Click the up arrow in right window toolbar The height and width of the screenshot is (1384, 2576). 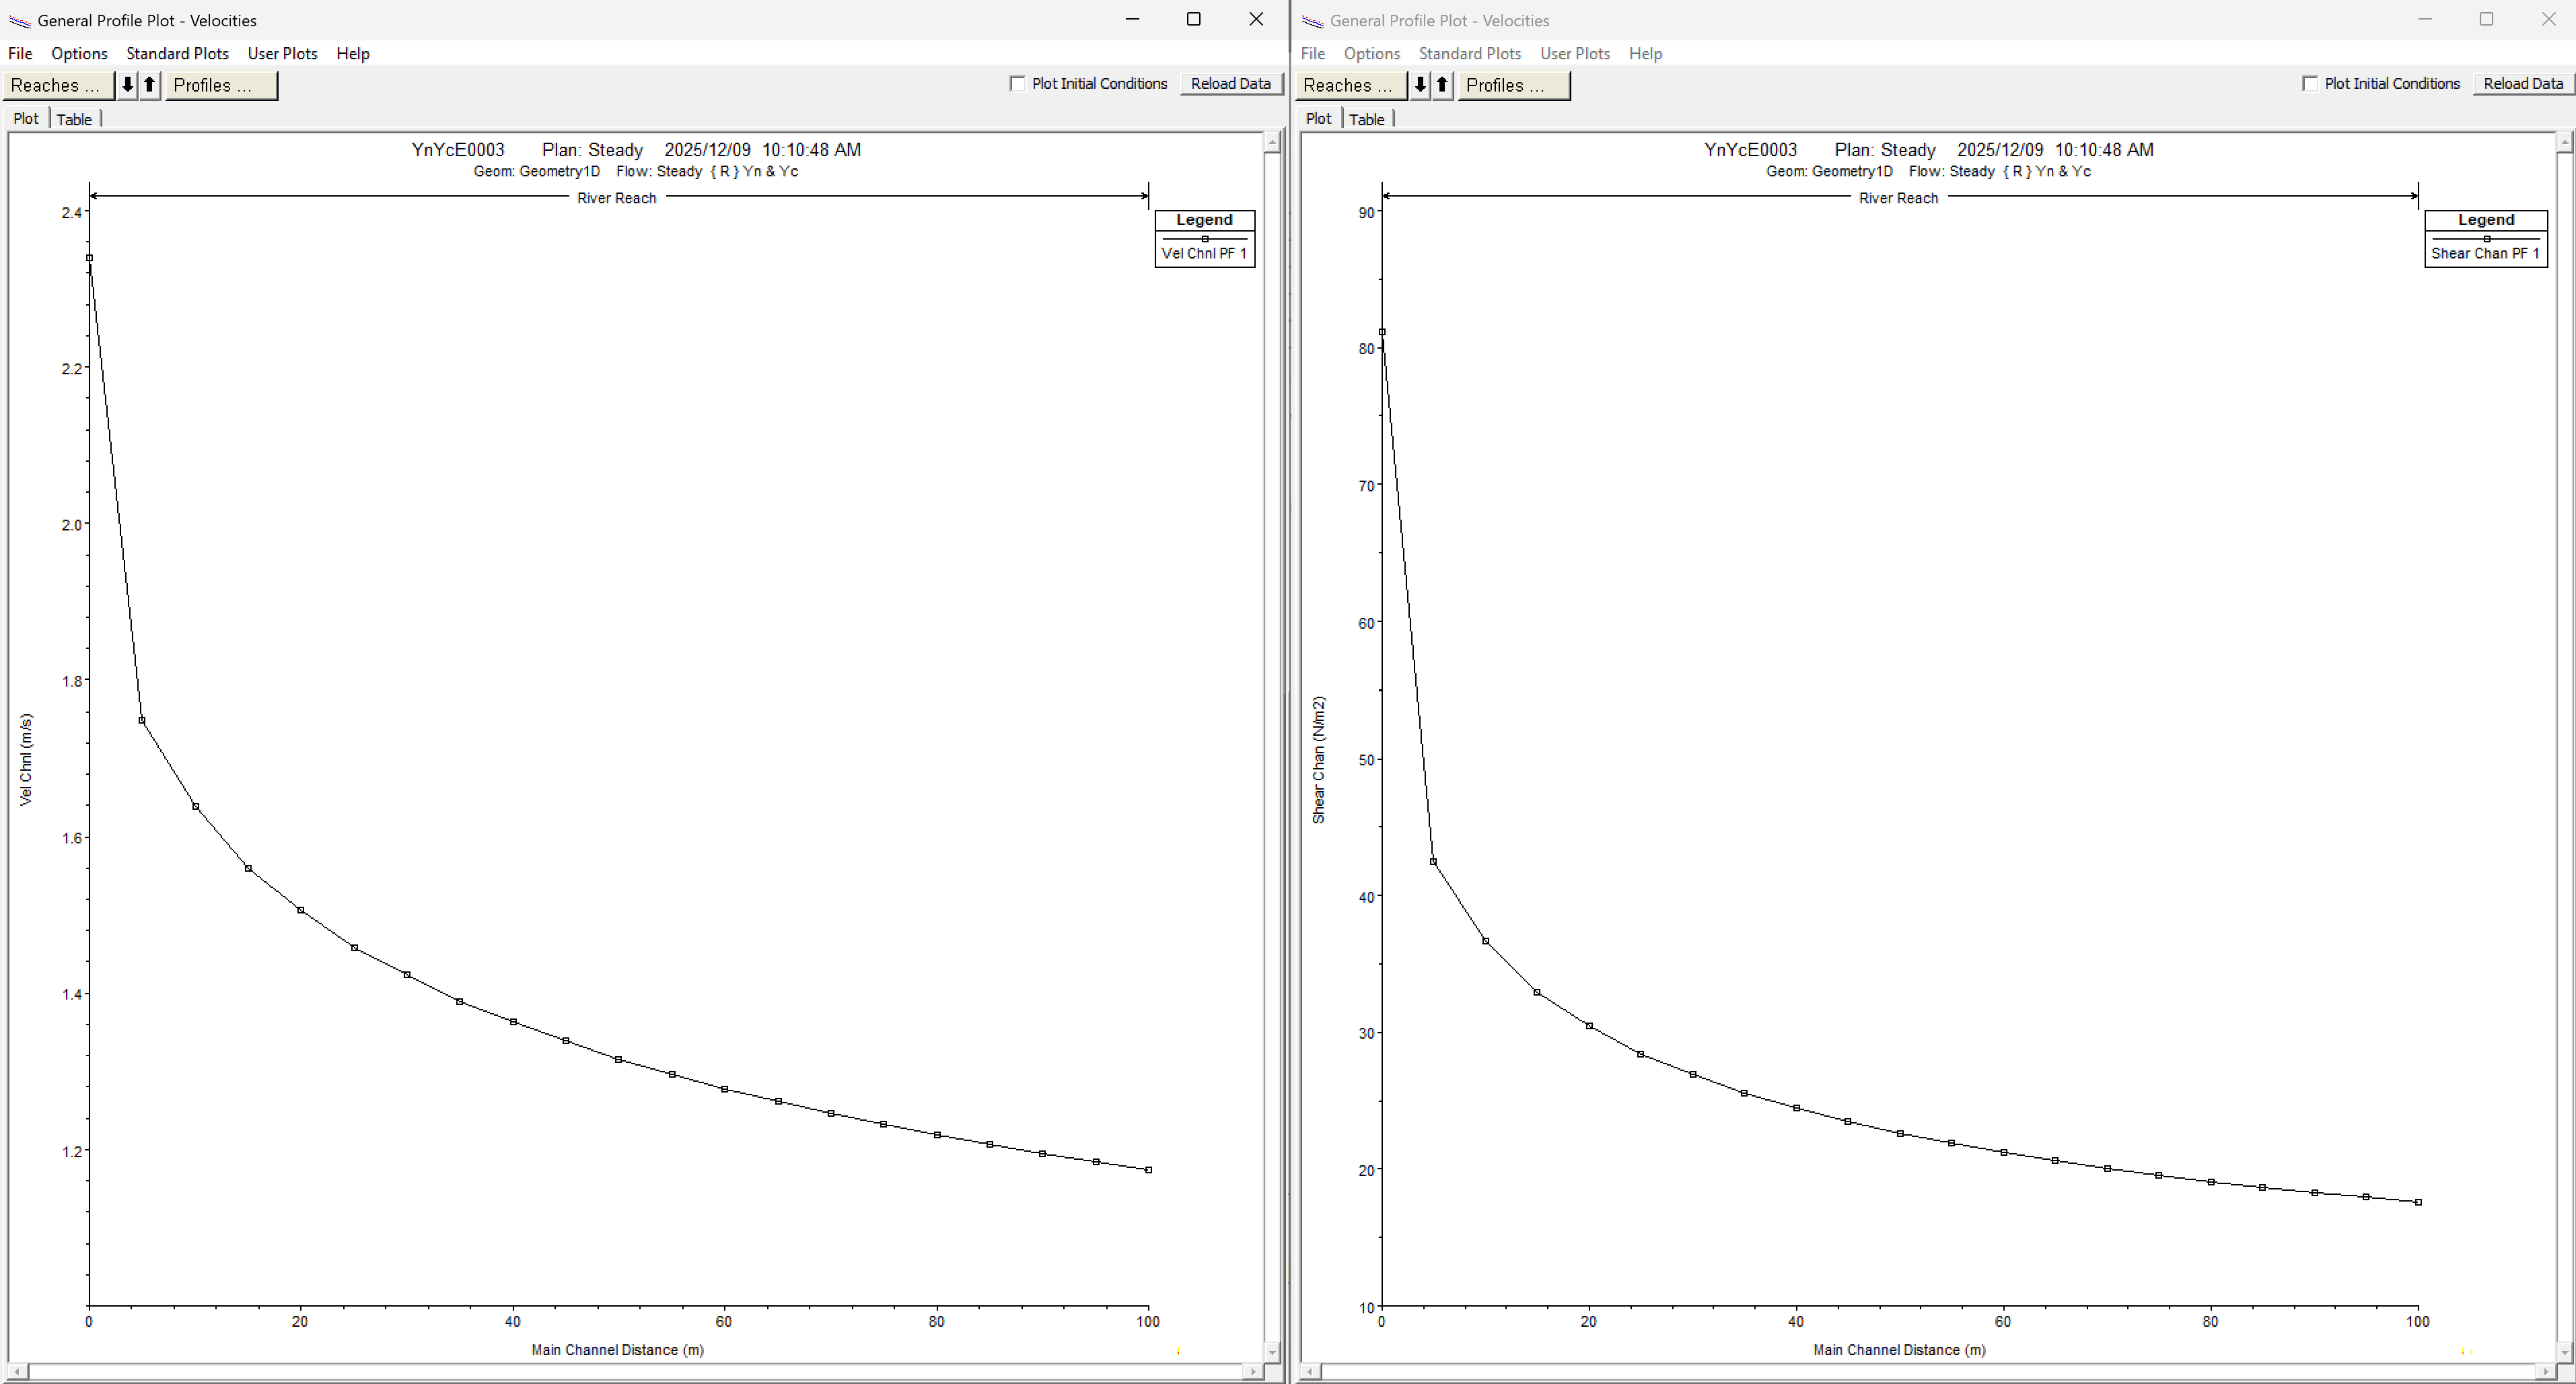pos(1443,85)
